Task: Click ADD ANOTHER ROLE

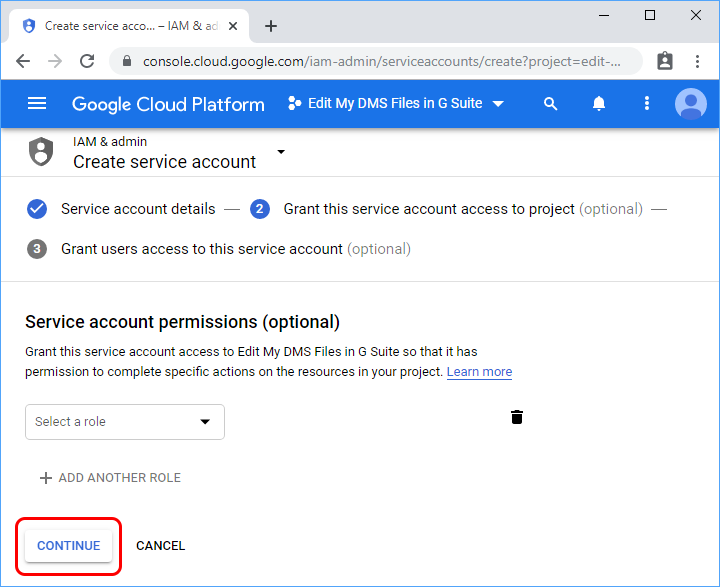Action: coord(110,478)
